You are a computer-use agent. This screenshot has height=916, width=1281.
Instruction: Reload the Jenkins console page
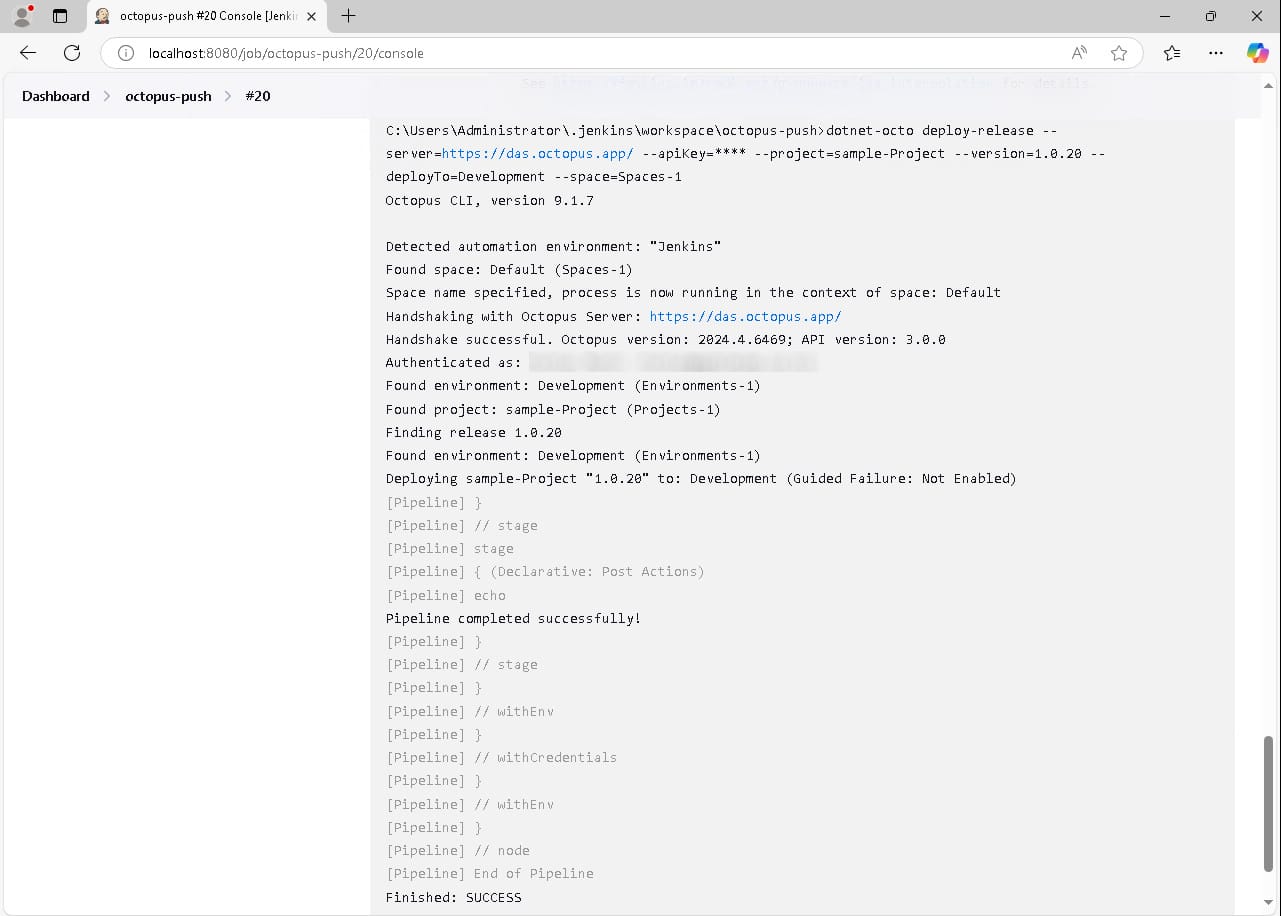click(x=72, y=53)
